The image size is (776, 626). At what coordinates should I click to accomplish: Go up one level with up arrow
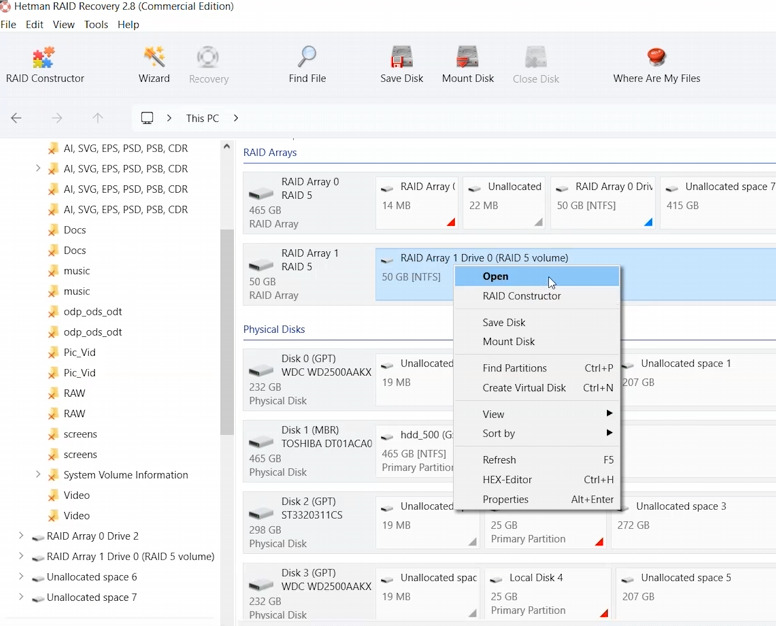click(x=97, y=118)
